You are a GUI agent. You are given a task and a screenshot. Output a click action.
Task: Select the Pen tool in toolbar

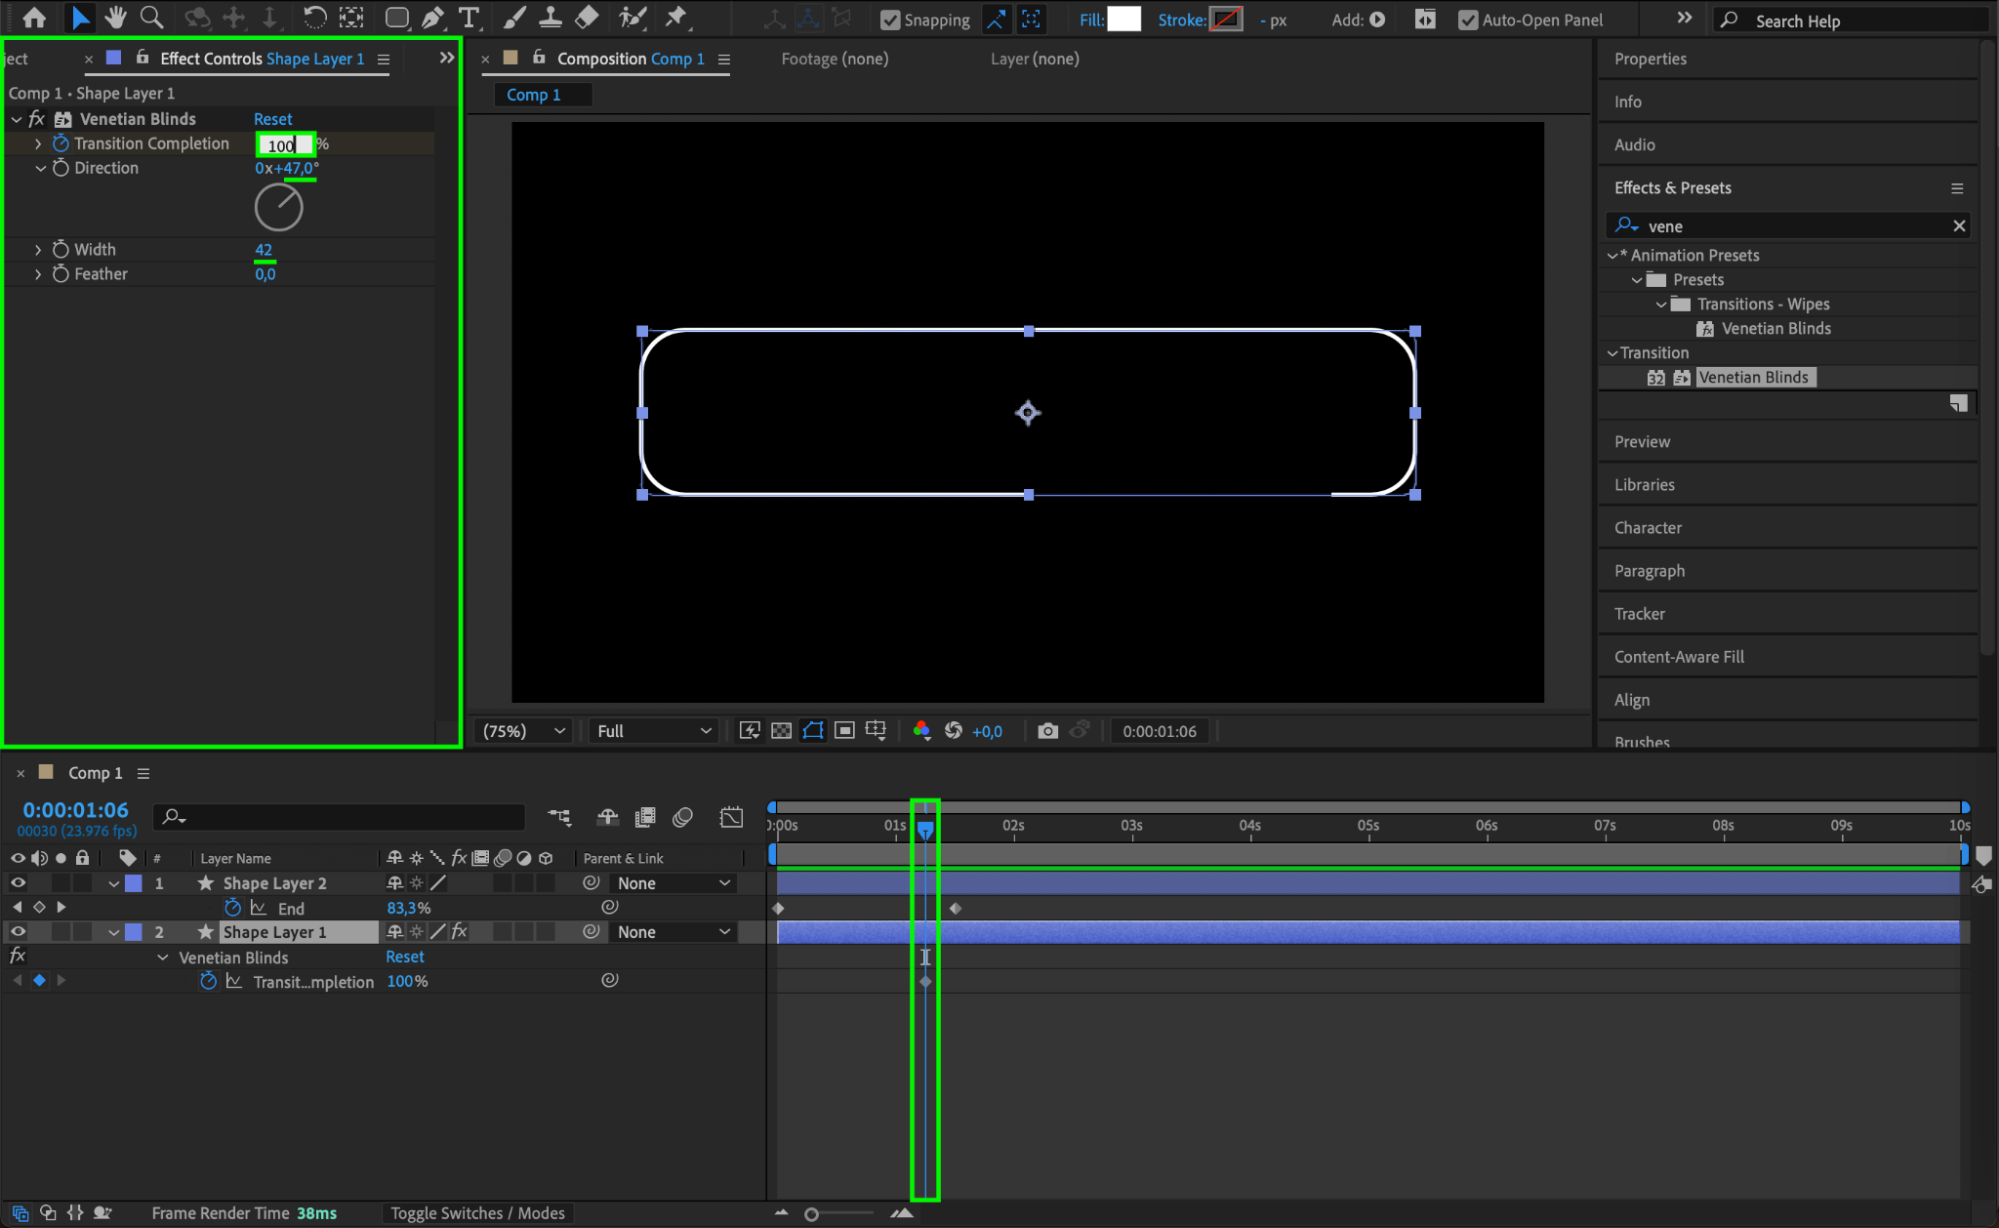point(433,17)
